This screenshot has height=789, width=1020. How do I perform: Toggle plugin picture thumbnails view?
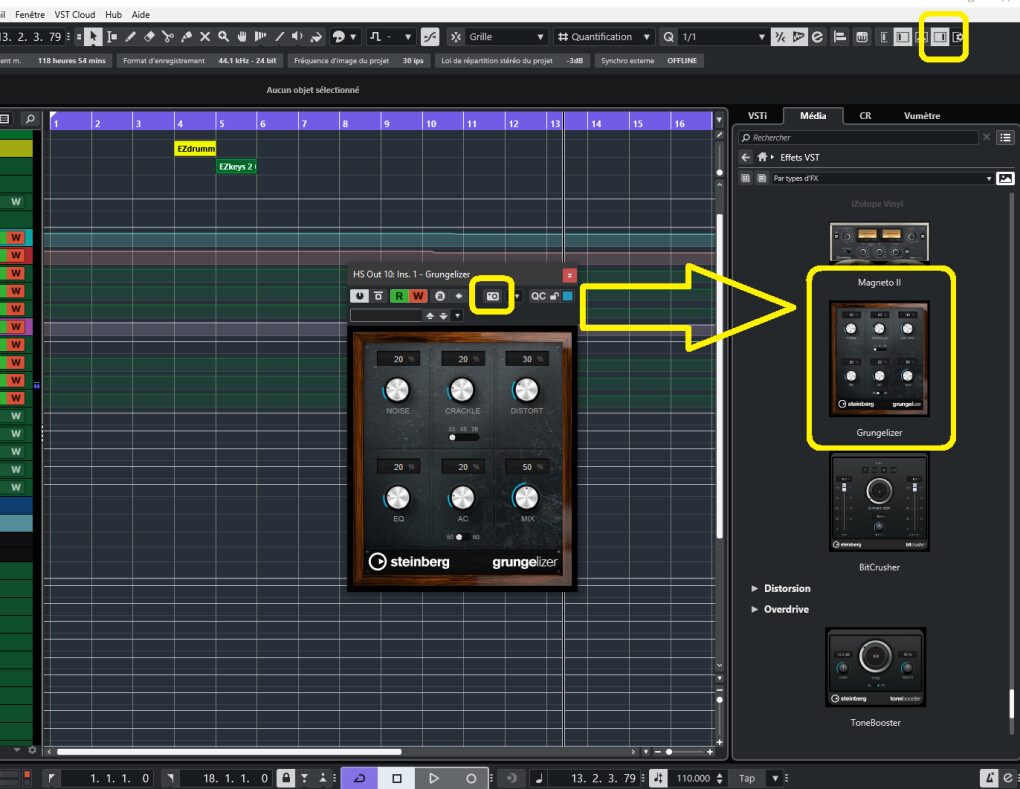coord(1005,178)
